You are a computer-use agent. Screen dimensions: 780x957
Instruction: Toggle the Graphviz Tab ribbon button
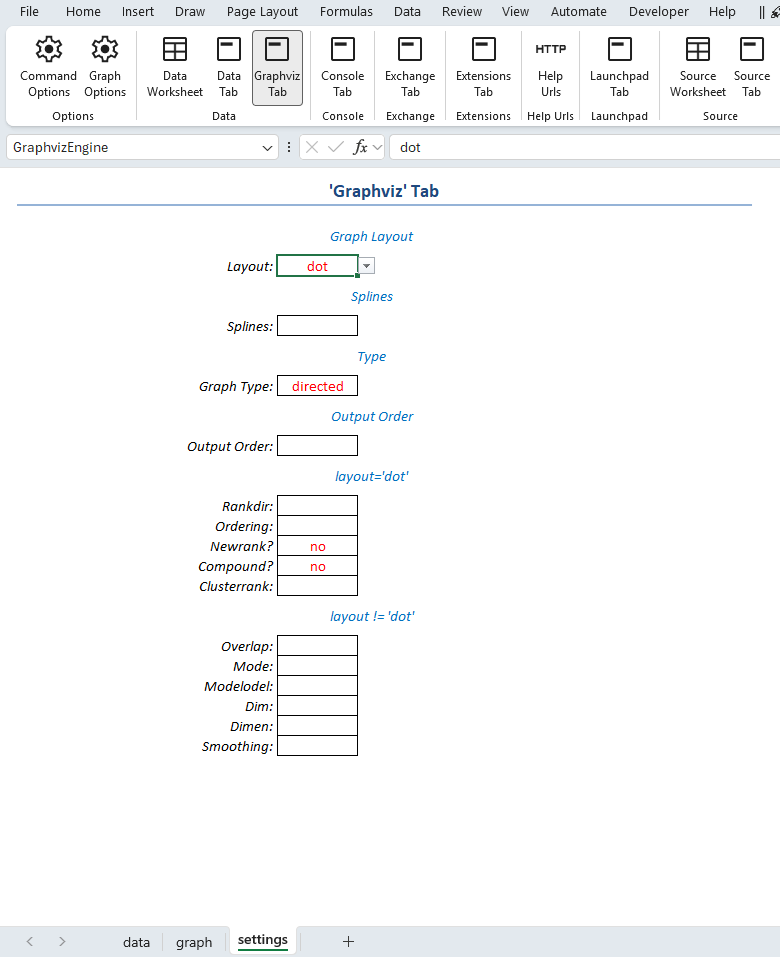point(277,68)
